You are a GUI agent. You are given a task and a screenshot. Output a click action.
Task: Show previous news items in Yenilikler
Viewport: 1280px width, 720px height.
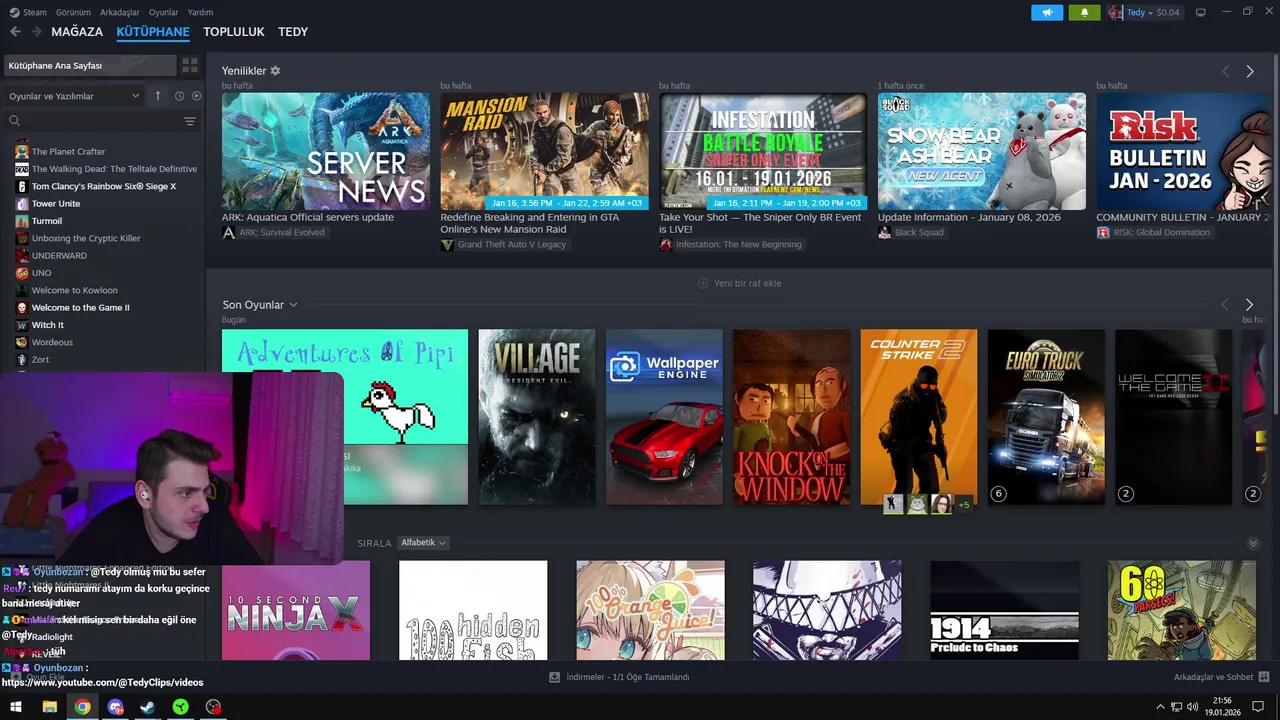1225,72
